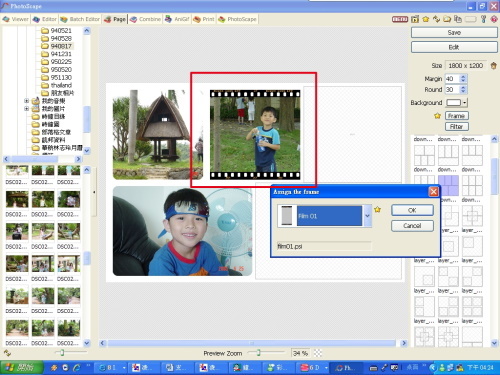Image resolution: width=500 pixels, height=375 pixels.
Task: Click template list scroll down arrow
Action: click(x=494, y=343)
